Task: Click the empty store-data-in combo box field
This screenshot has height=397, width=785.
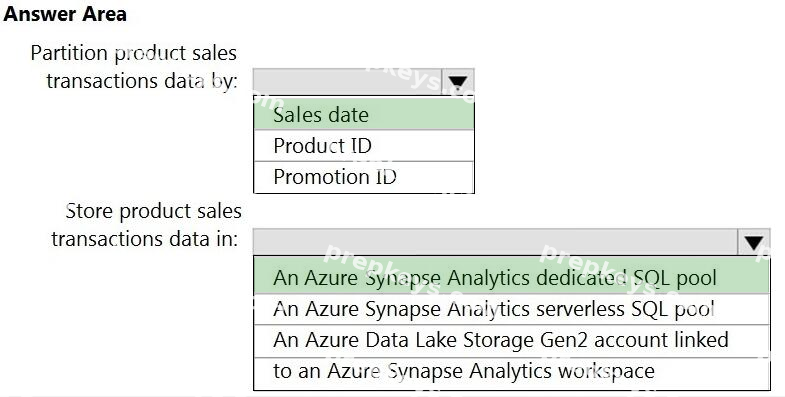Action: tap(496, 242)
